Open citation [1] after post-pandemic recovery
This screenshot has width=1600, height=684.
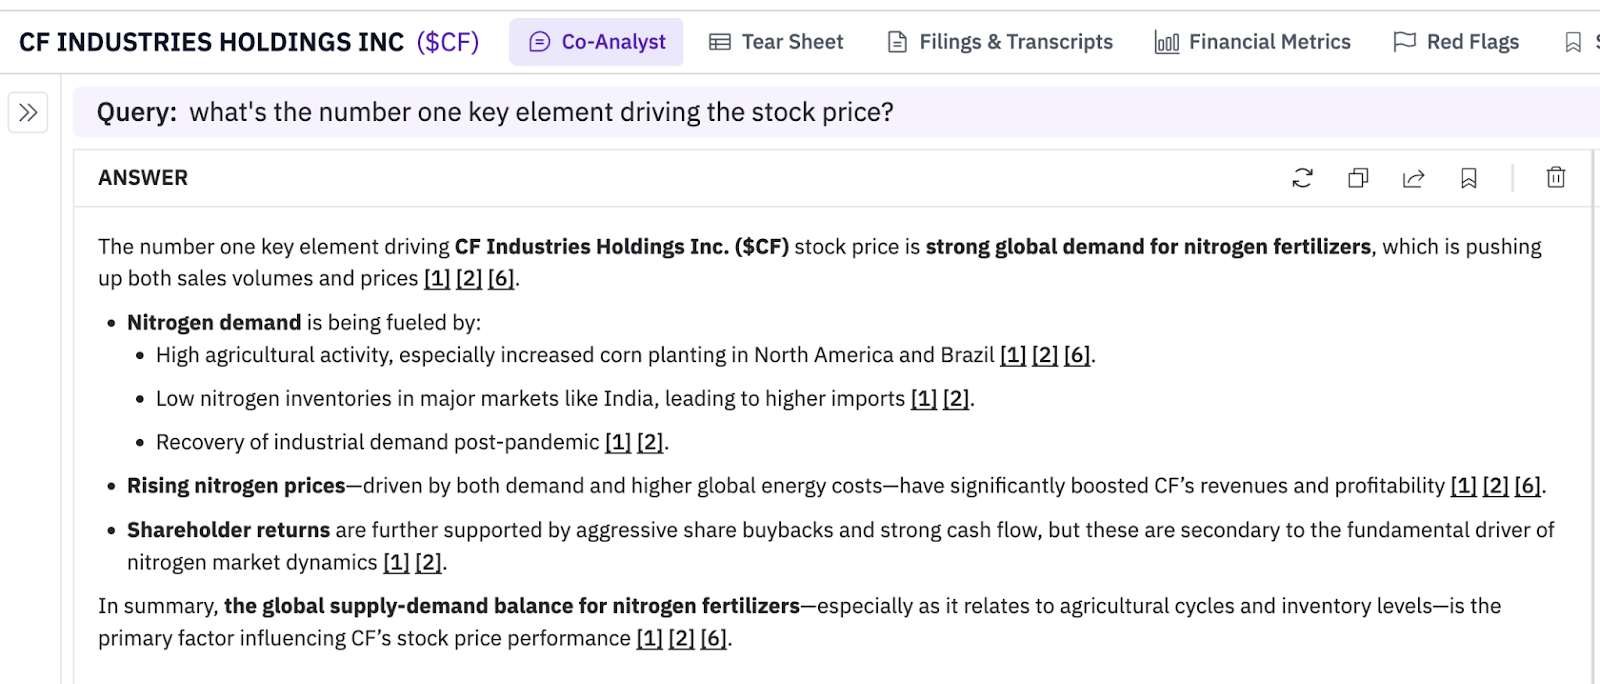click(x=618, y=443)
